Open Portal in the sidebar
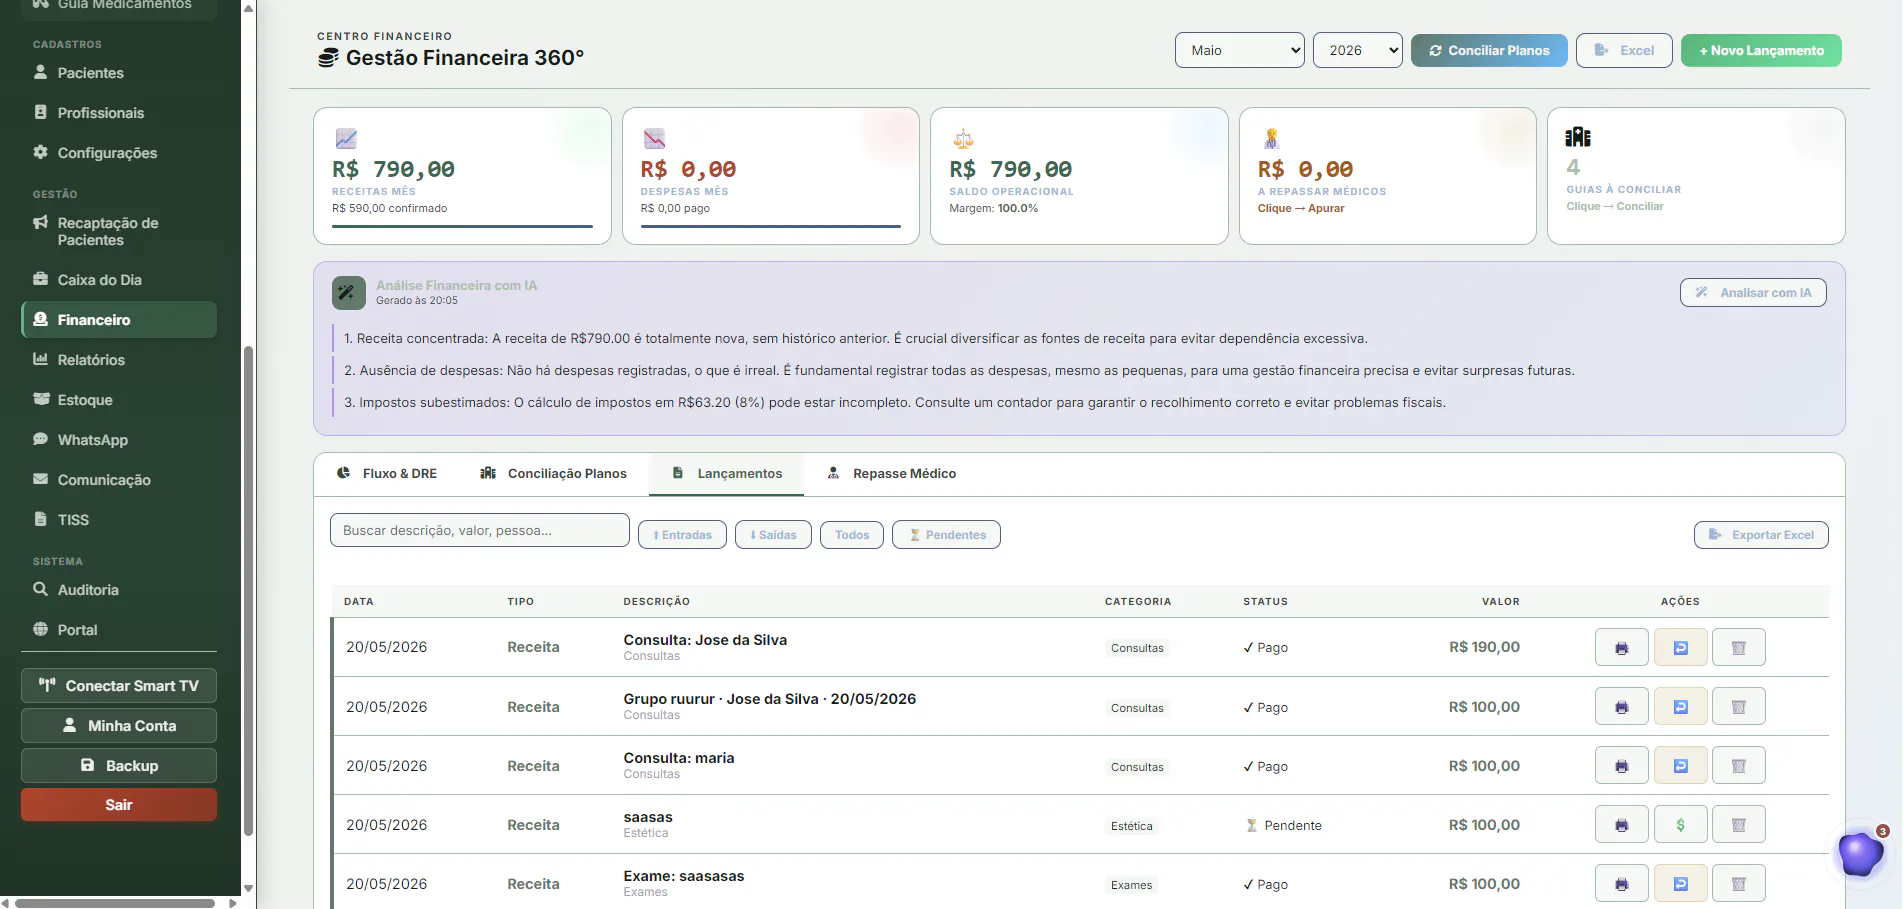1903x909 pixels. 119,630
